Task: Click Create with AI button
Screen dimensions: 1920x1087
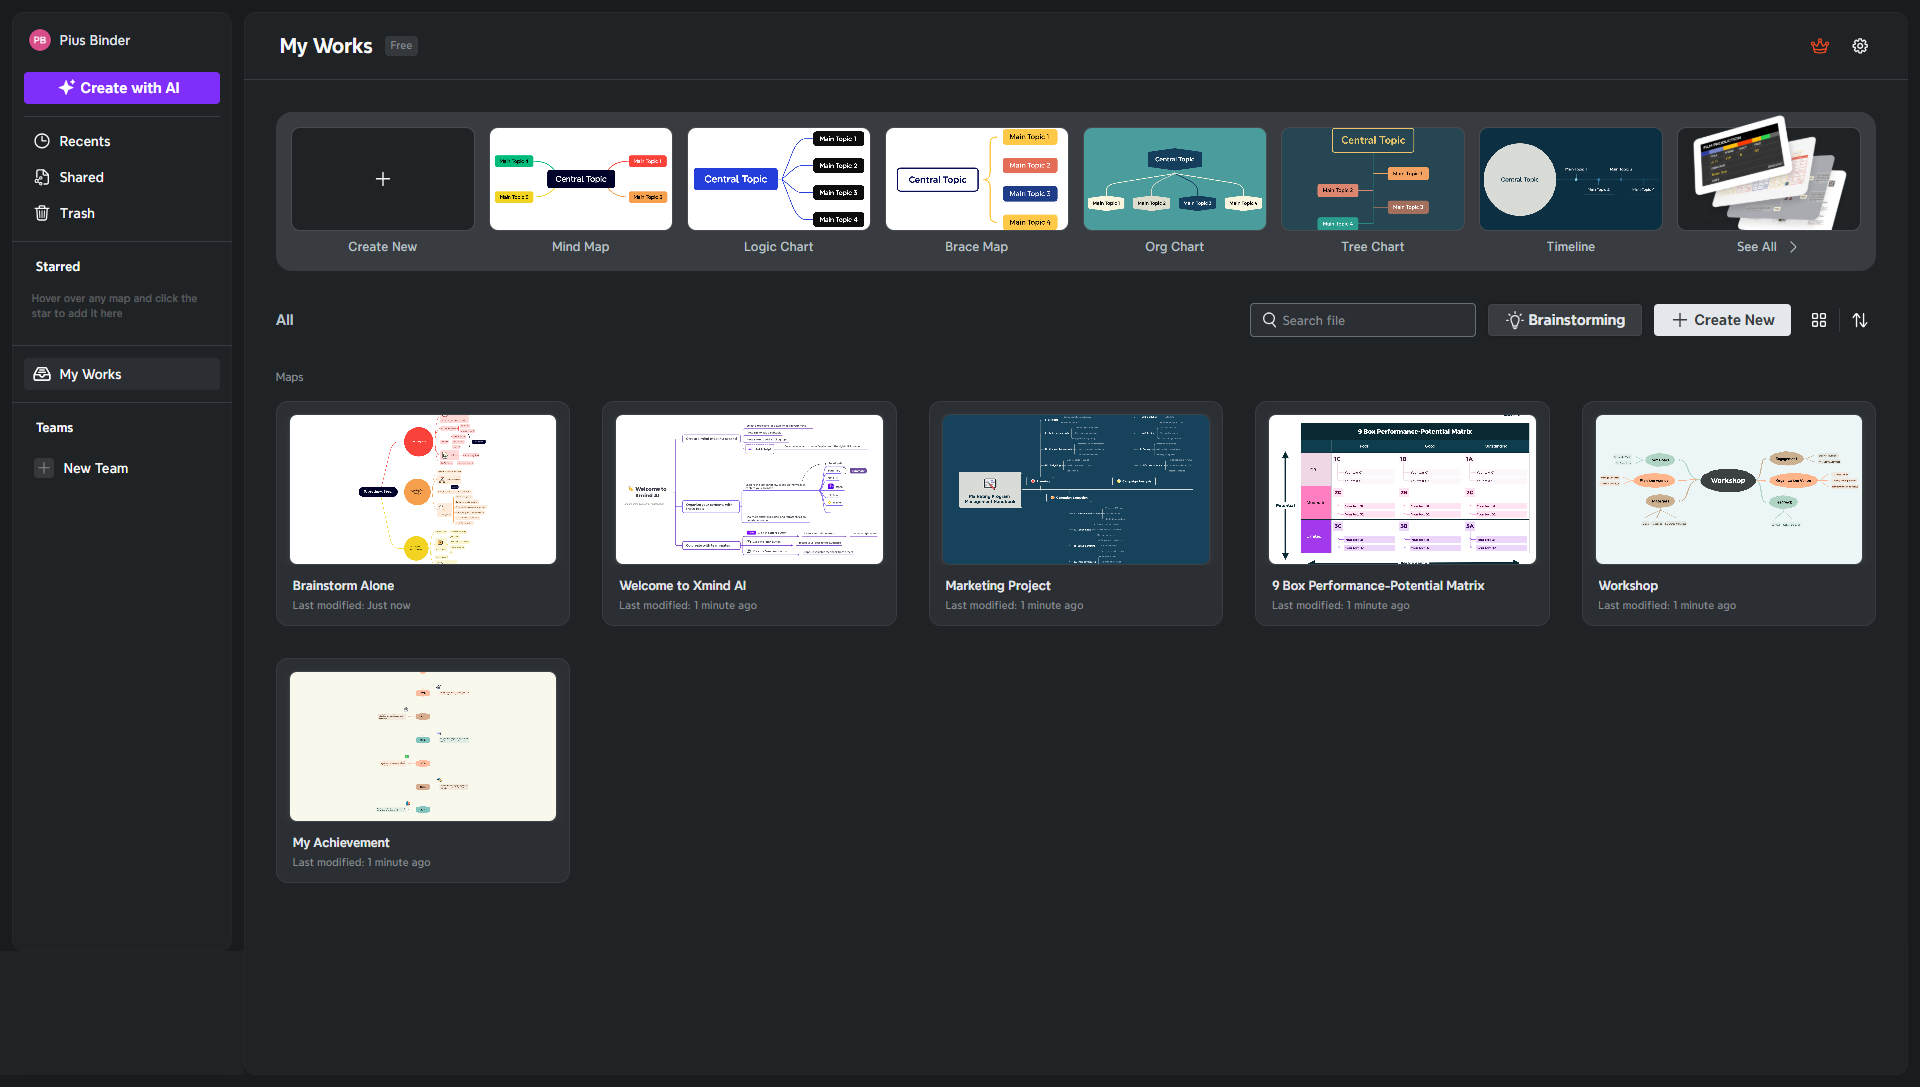Action: pyautogui.click(x=121, y=88)
